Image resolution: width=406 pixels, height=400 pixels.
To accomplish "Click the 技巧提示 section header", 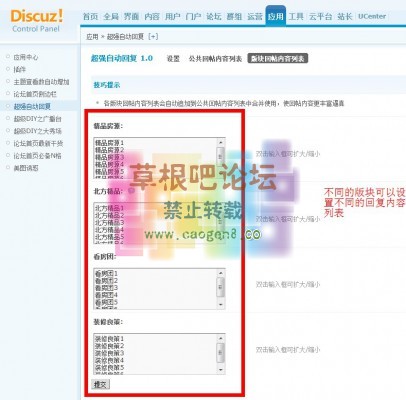I will pos(107,85).
